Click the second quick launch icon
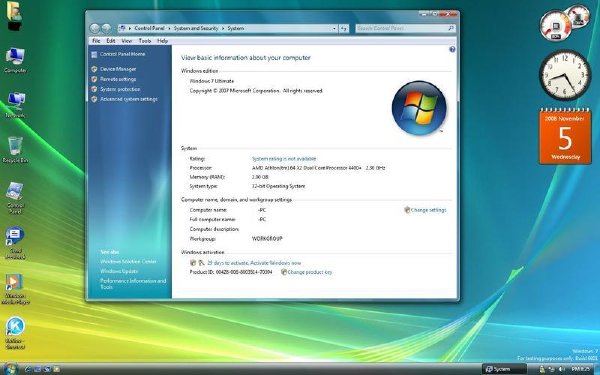 coord(38,369)
